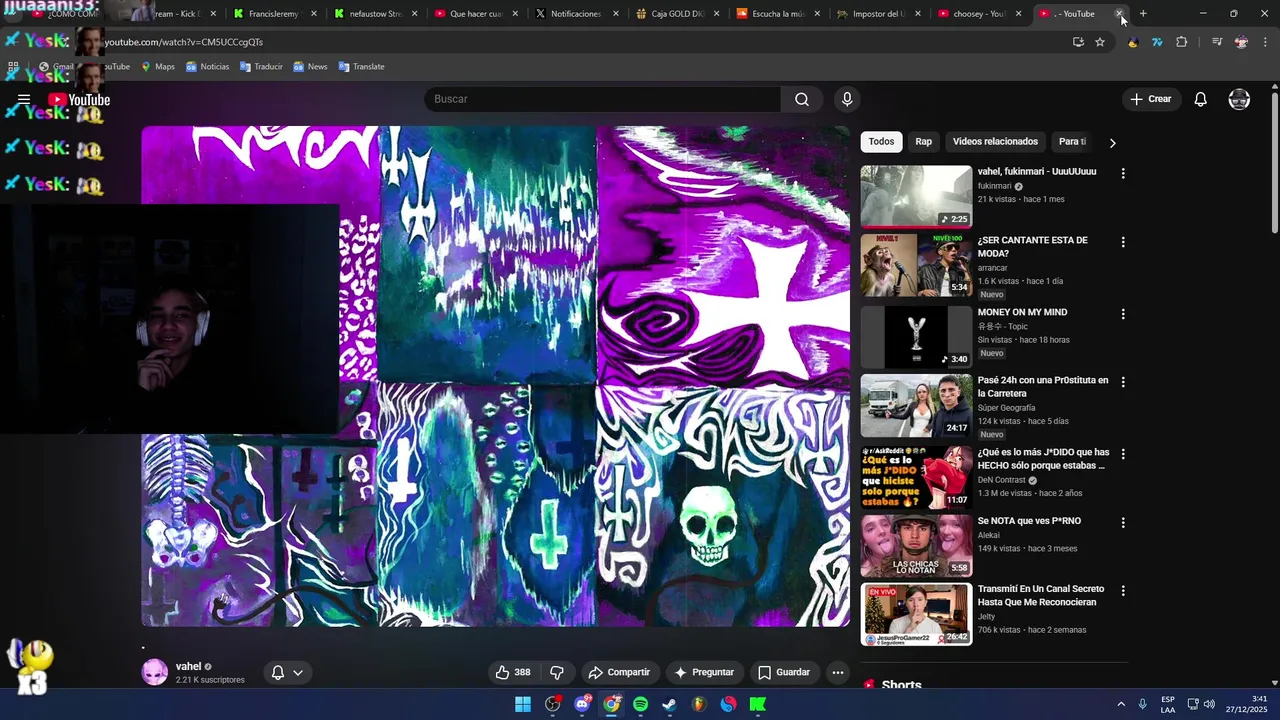
Task: Open 'Se NOTA que ves P*RNO' thumbnail
Action: click(x=916, y=546)
